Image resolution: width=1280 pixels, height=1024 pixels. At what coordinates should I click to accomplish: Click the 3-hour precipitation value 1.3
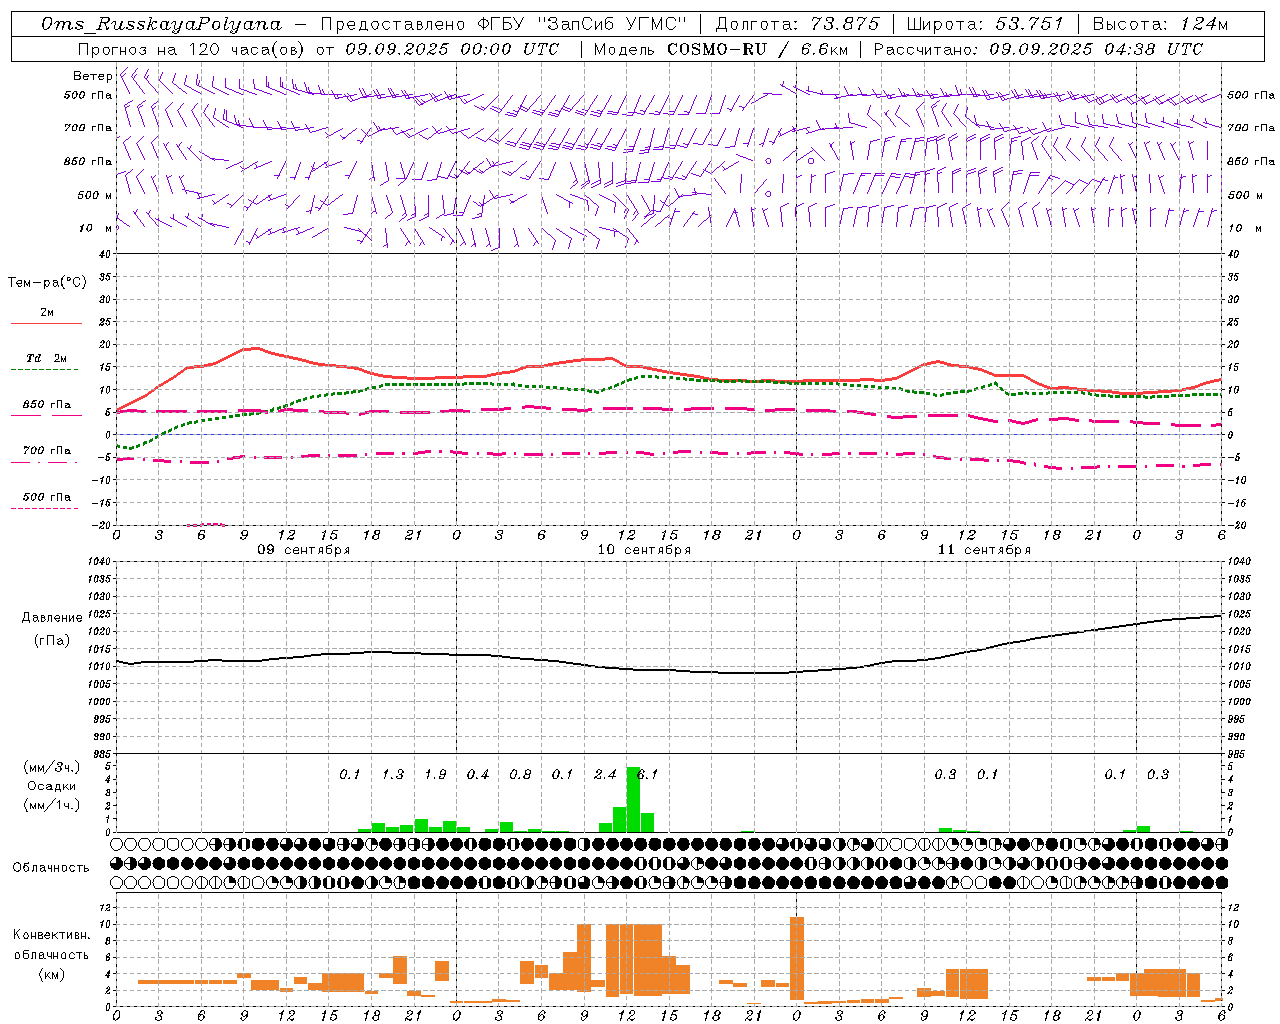tap(393, 775)
